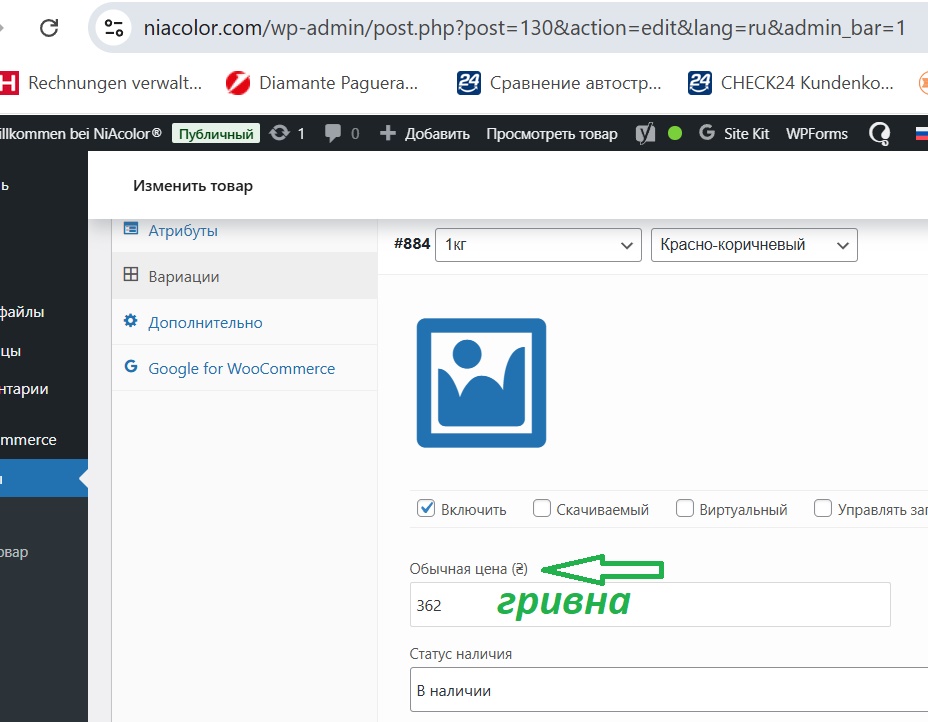Click Добавить in the admin bar
Screen dimensions: 928x722
point(425,133)
